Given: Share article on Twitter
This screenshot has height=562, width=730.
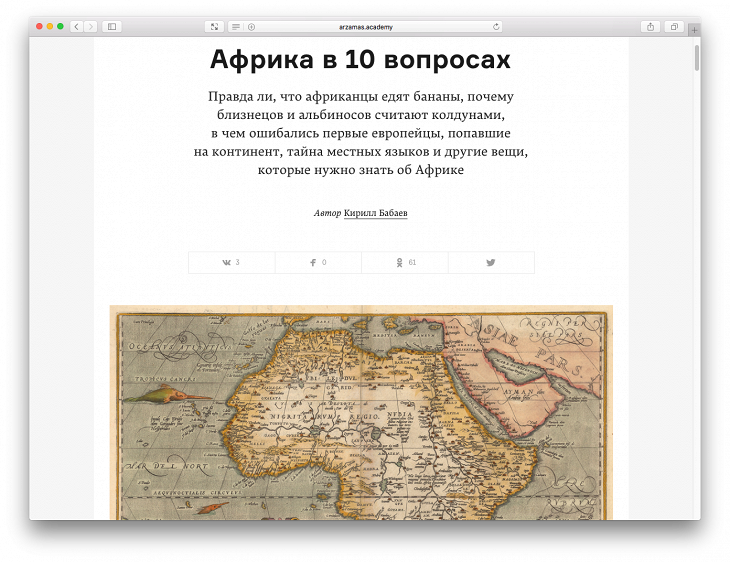Looking at the screenshot, I should click(491, 262).
